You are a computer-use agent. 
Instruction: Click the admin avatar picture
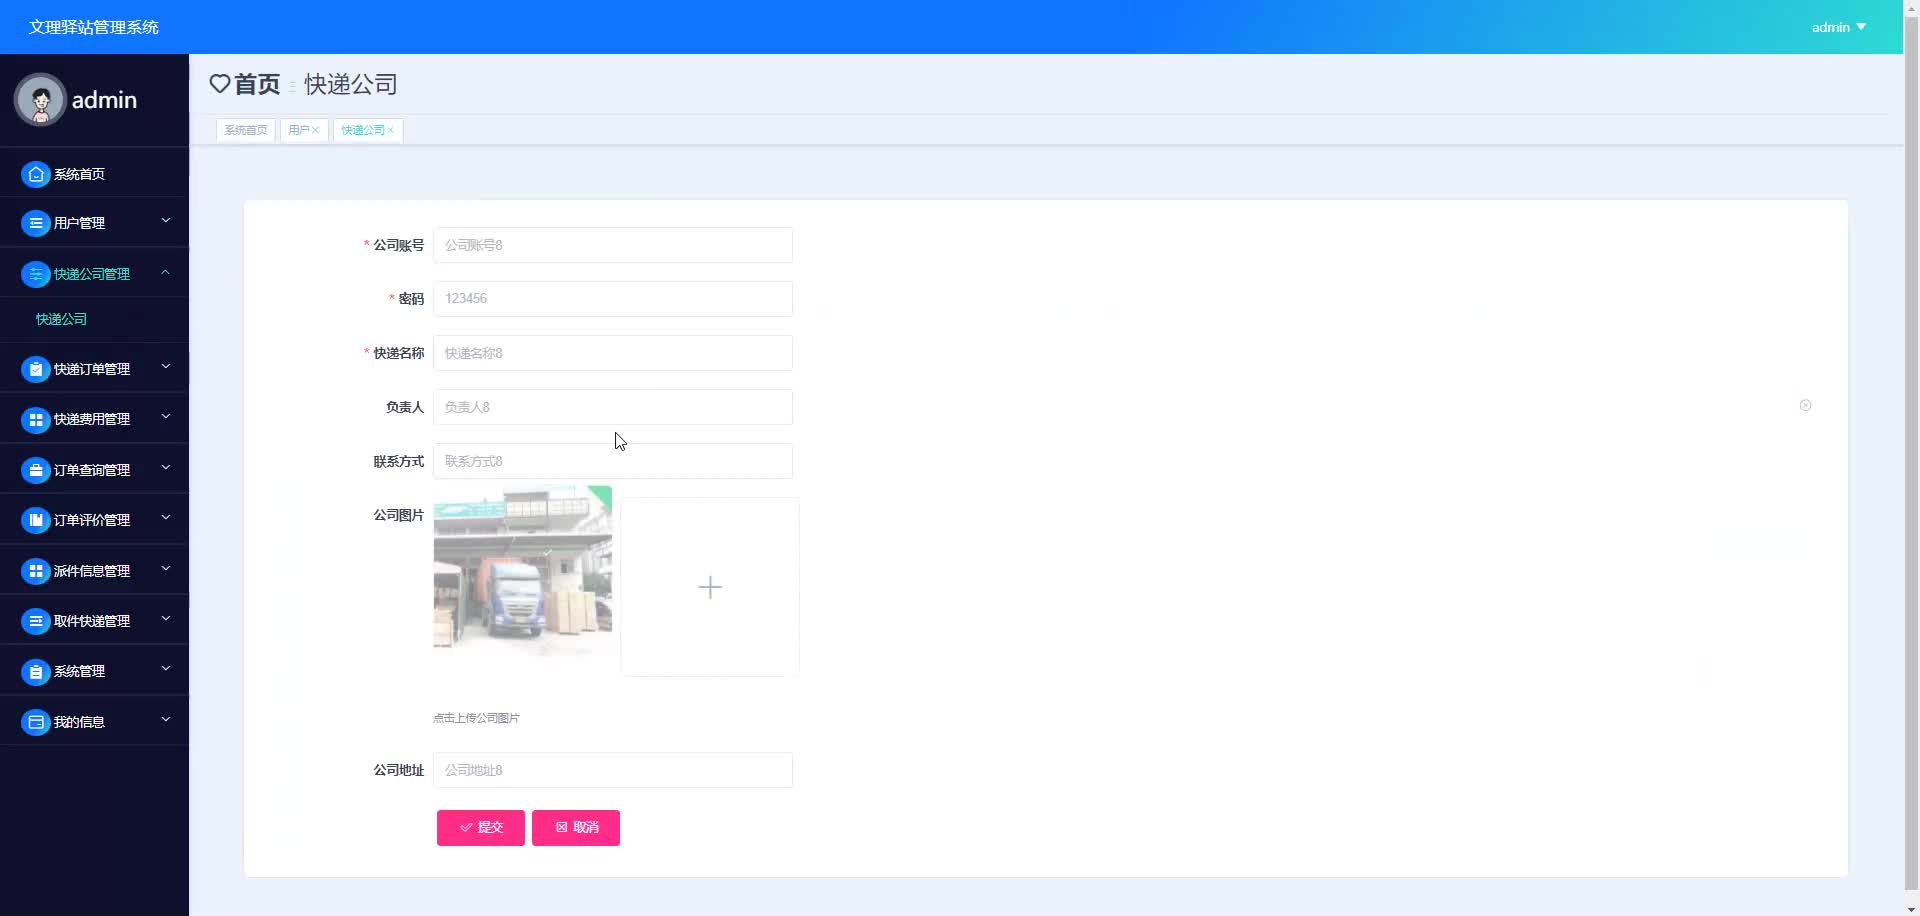[x=40, y=100]
